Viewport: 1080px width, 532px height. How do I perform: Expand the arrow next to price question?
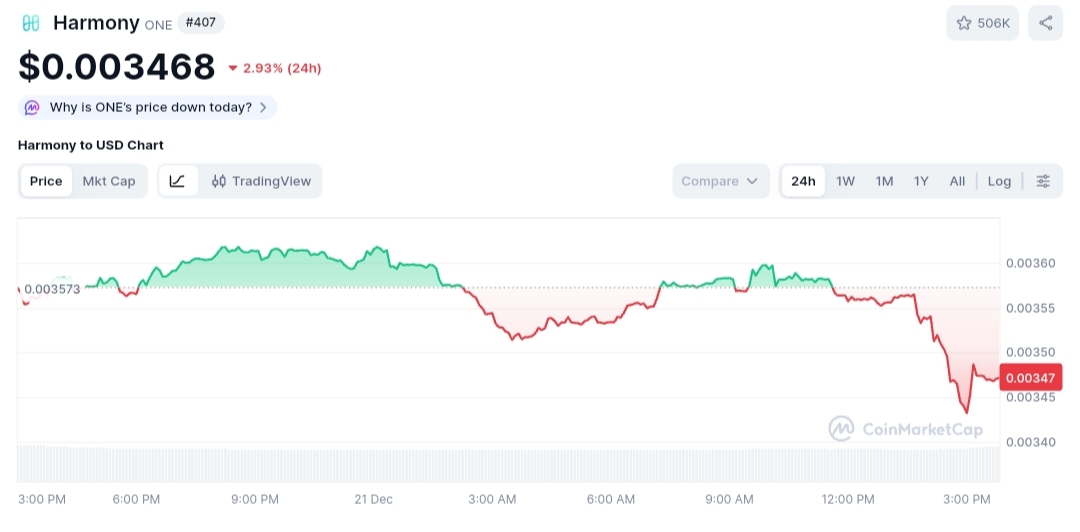pos(263,108)
